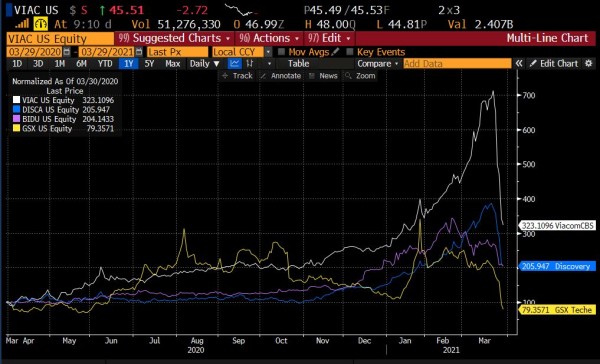Screen dimensions: 600x364
Task: Click yellow GSX legend color swatch
Action: (16, 128)
